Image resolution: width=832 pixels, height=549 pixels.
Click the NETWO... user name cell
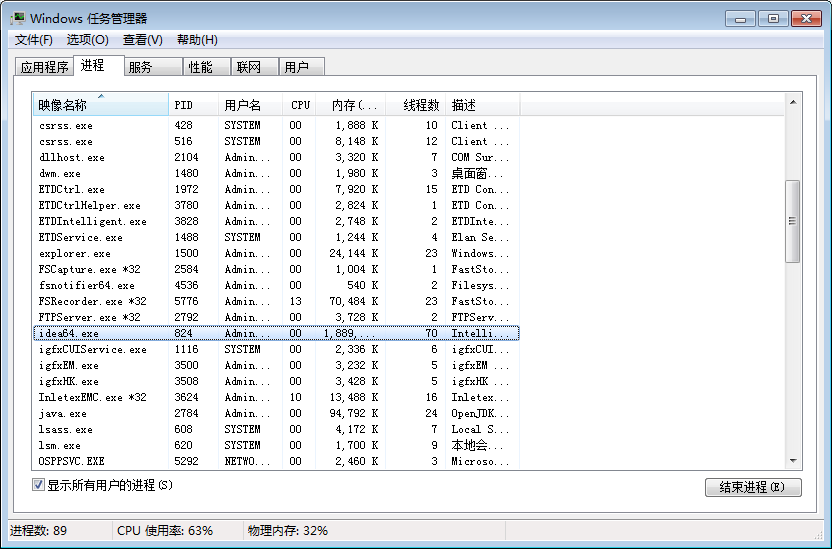coord(247,461)
